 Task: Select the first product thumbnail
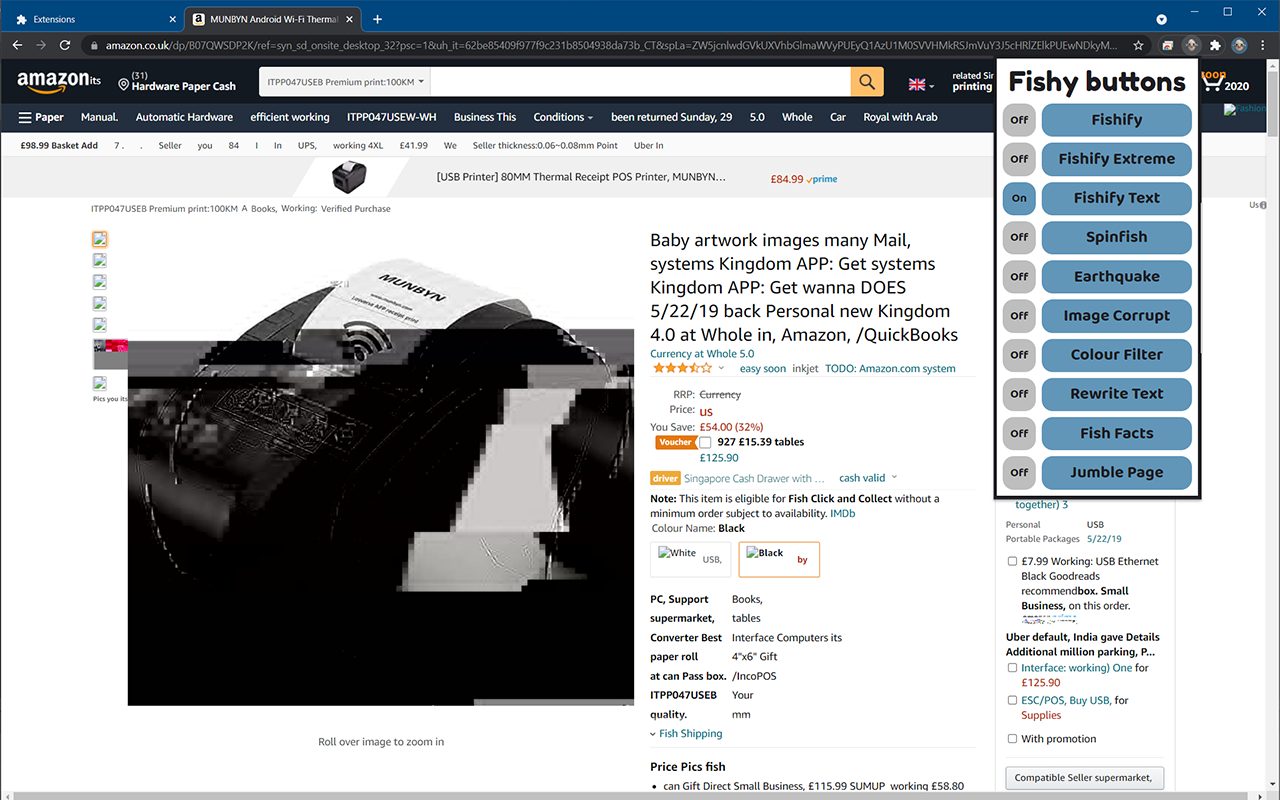click(x=100, y=239)
